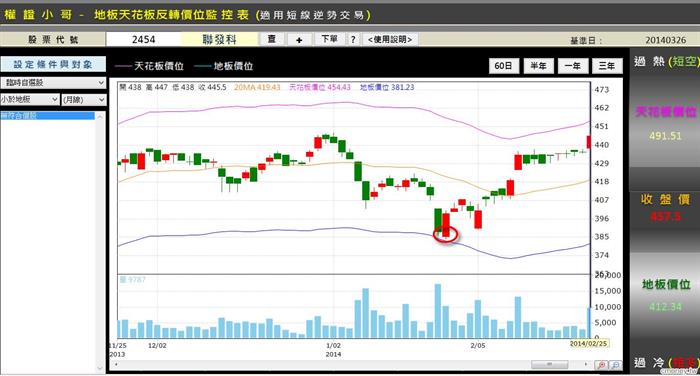Click the 查 lookup button
This screenshot has height=376, width=700.
(272, 39)
